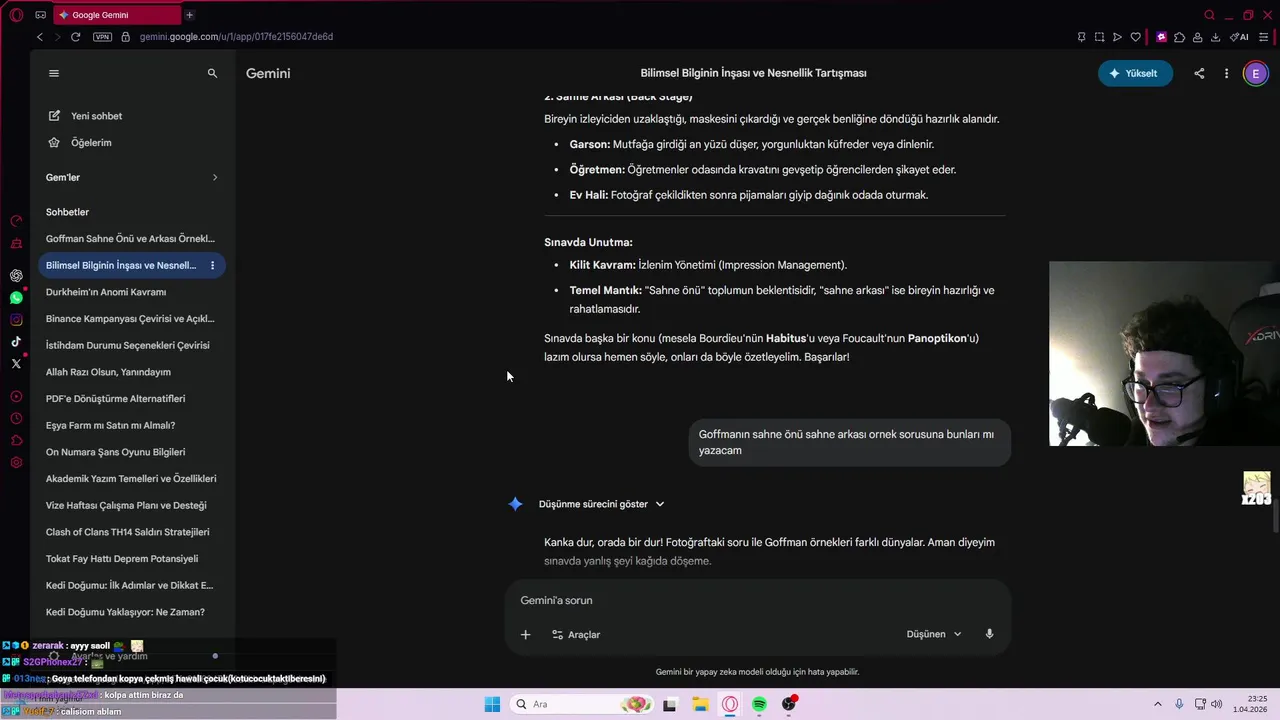The image size is (1280, 720).
Task: Open TikTok in Opera sidebar
Action: pos(16,342)
